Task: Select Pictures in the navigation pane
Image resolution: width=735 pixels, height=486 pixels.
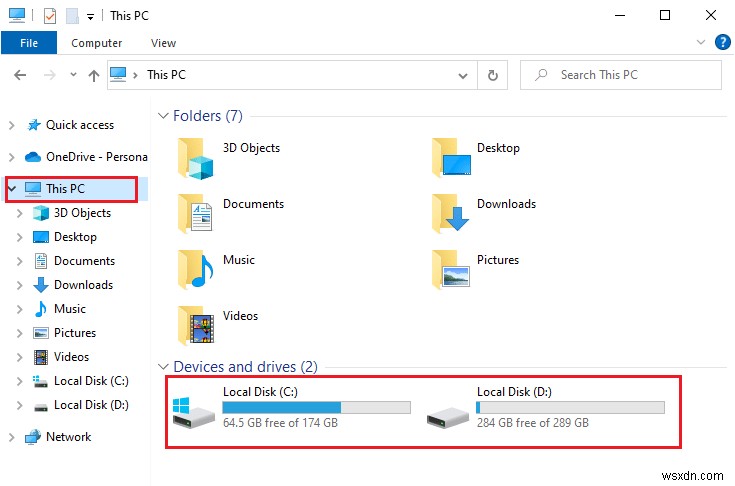Action: [75, 333]
